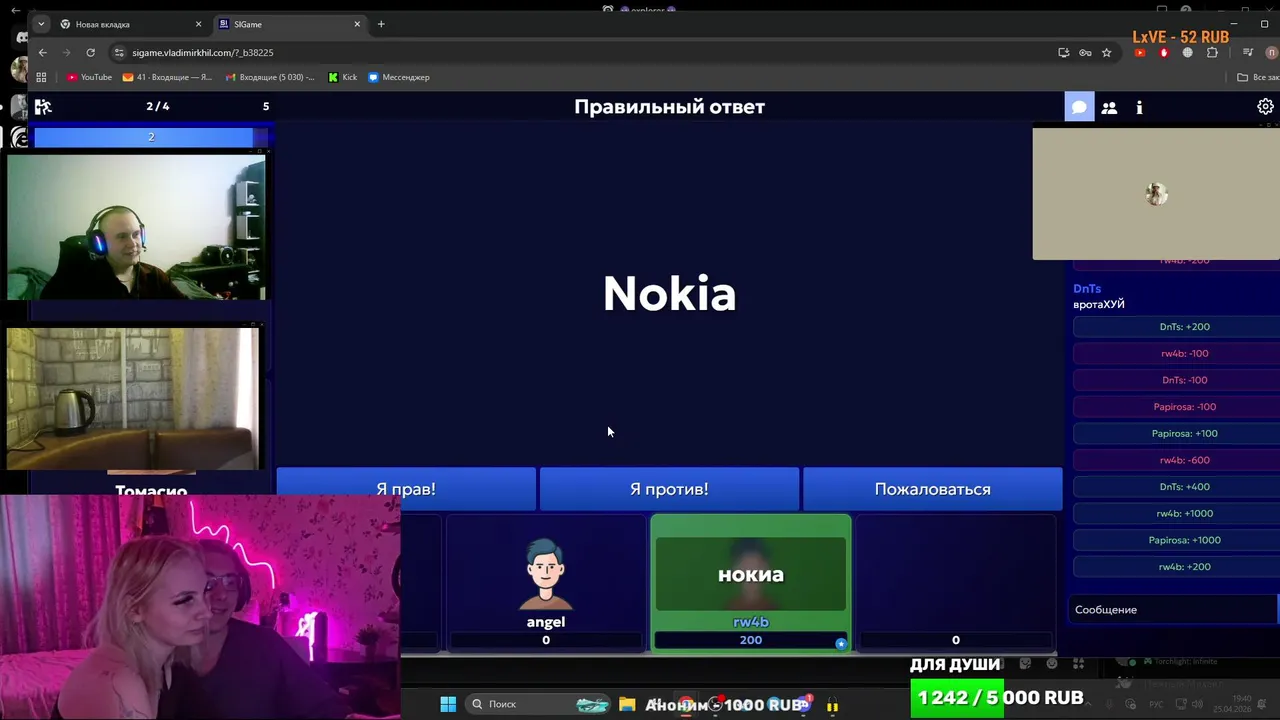The image size is (1280, 720).
Task: Open the Discord icon in sidebar
Action: 21,37
